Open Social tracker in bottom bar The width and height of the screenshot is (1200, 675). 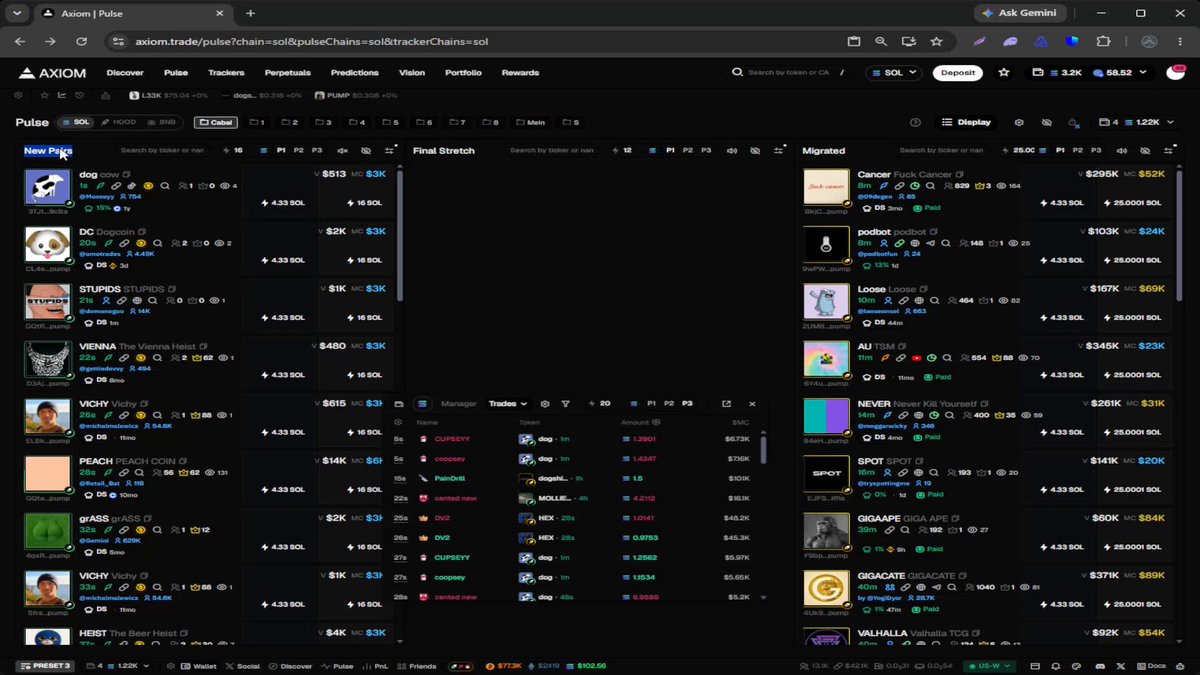pos(243,666)
